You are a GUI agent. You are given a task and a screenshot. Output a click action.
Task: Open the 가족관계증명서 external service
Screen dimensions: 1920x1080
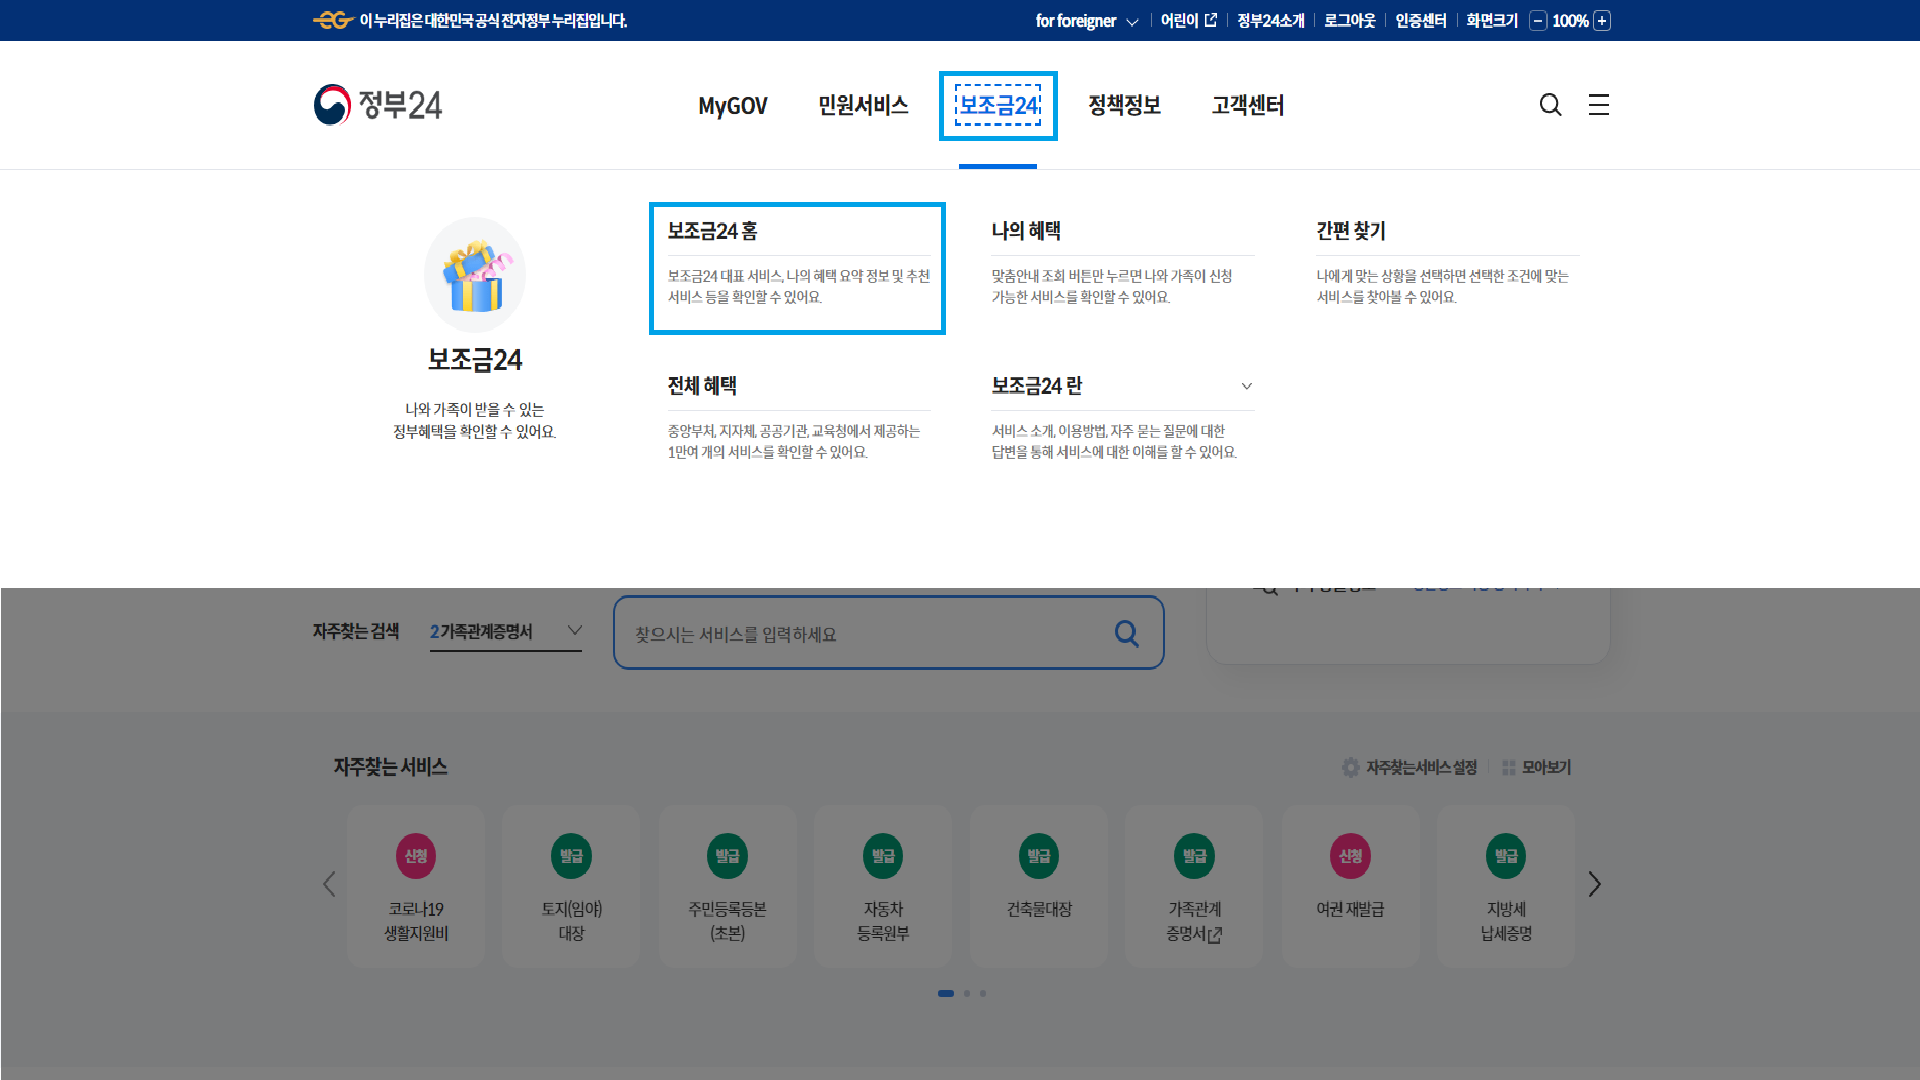pos(1194,886)
